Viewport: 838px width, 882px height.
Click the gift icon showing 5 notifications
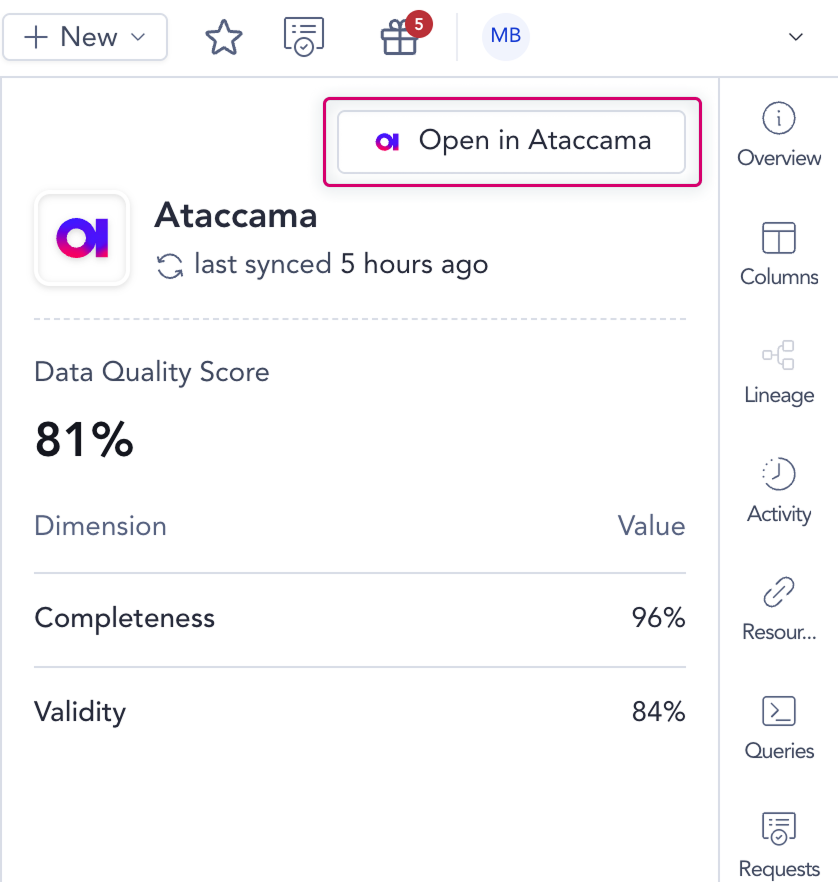pos(400,36)
